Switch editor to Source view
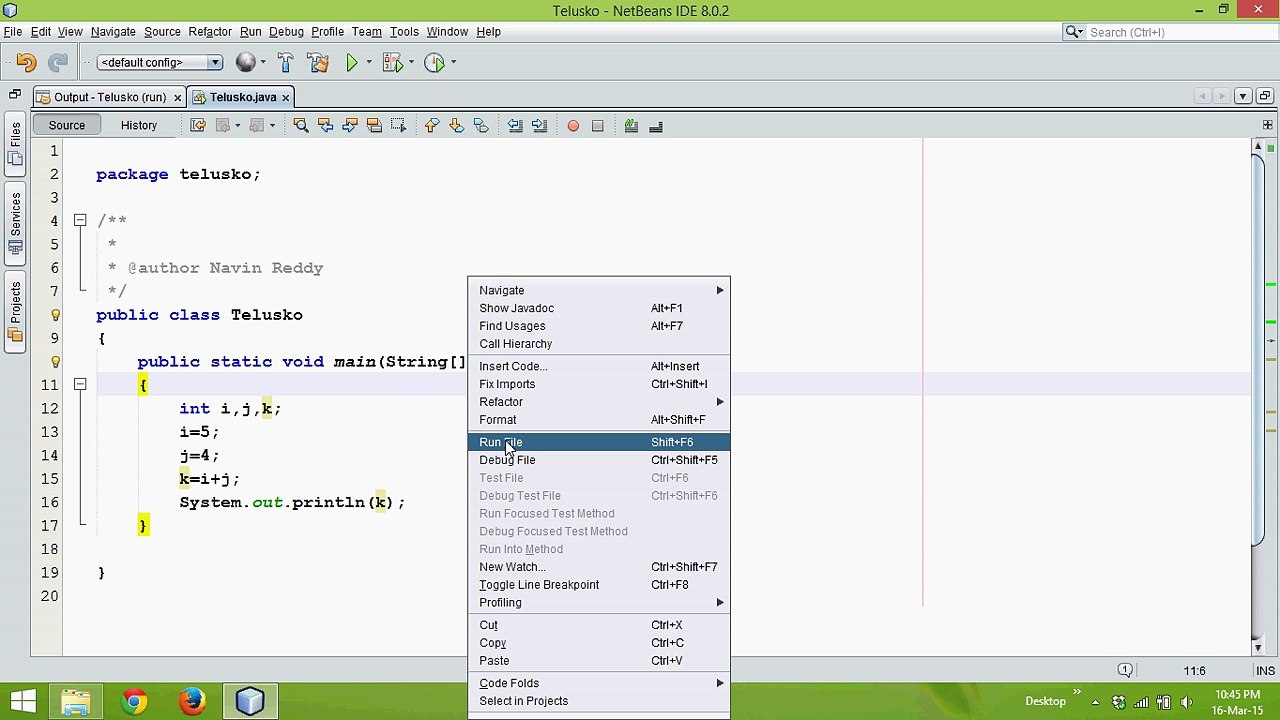1280x720 pixels. [x=67, y=125]
